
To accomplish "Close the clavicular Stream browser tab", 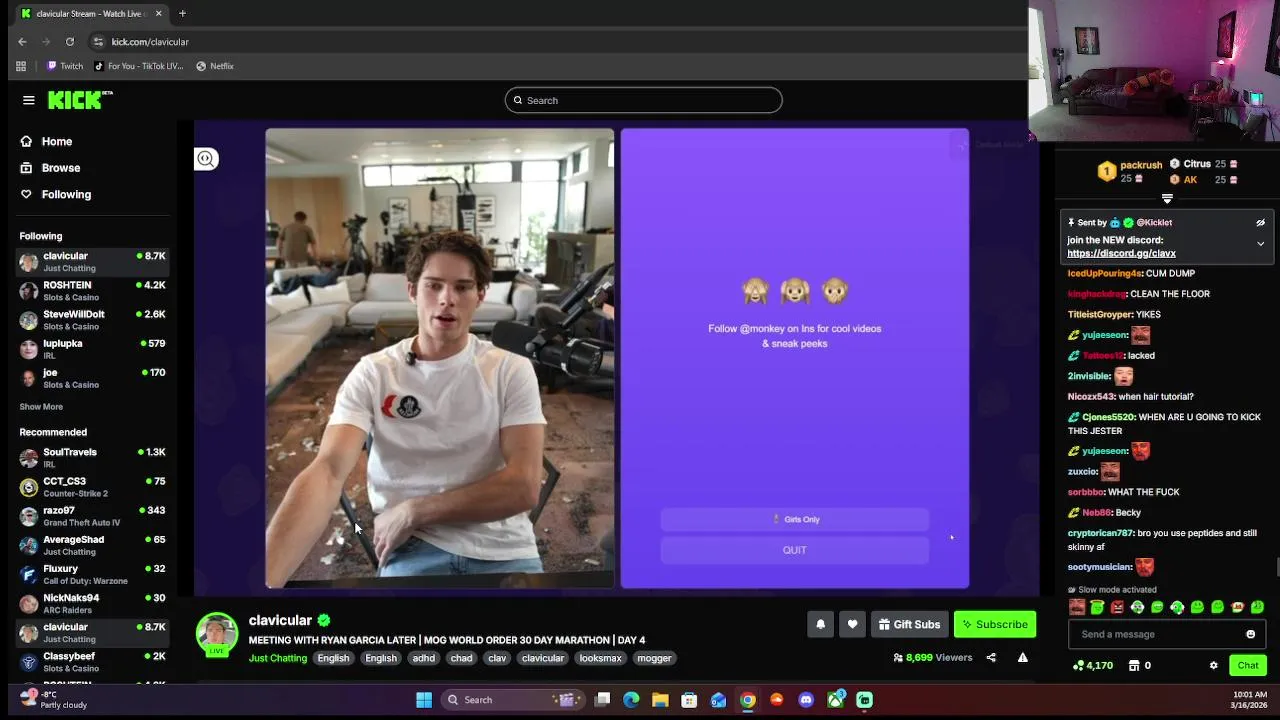I will [x=158, y=14].
